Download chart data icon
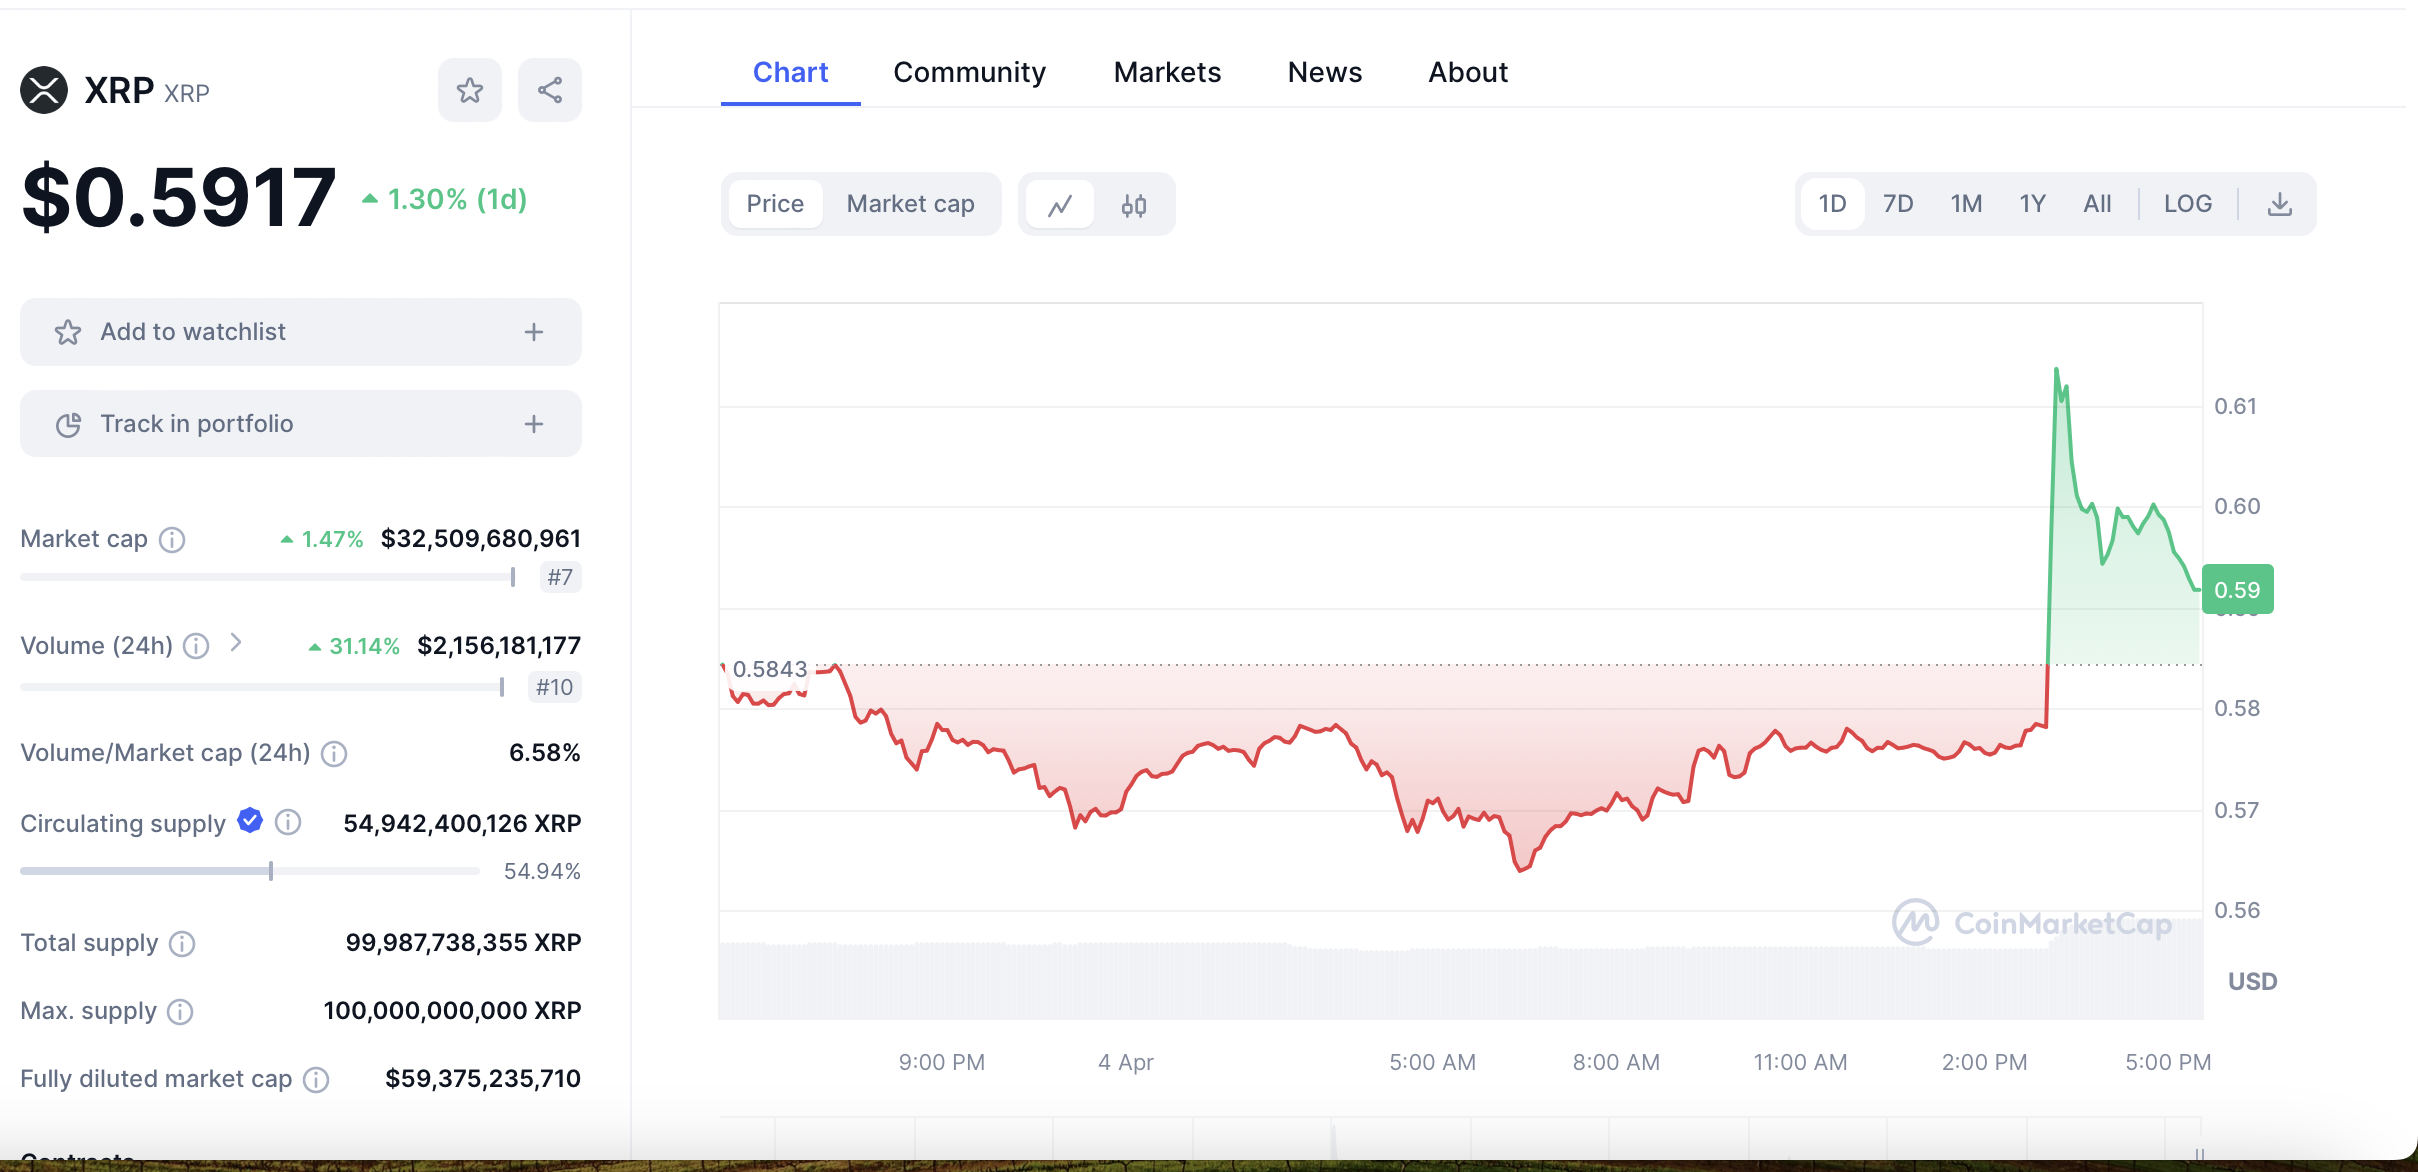 coord(2279,204)
